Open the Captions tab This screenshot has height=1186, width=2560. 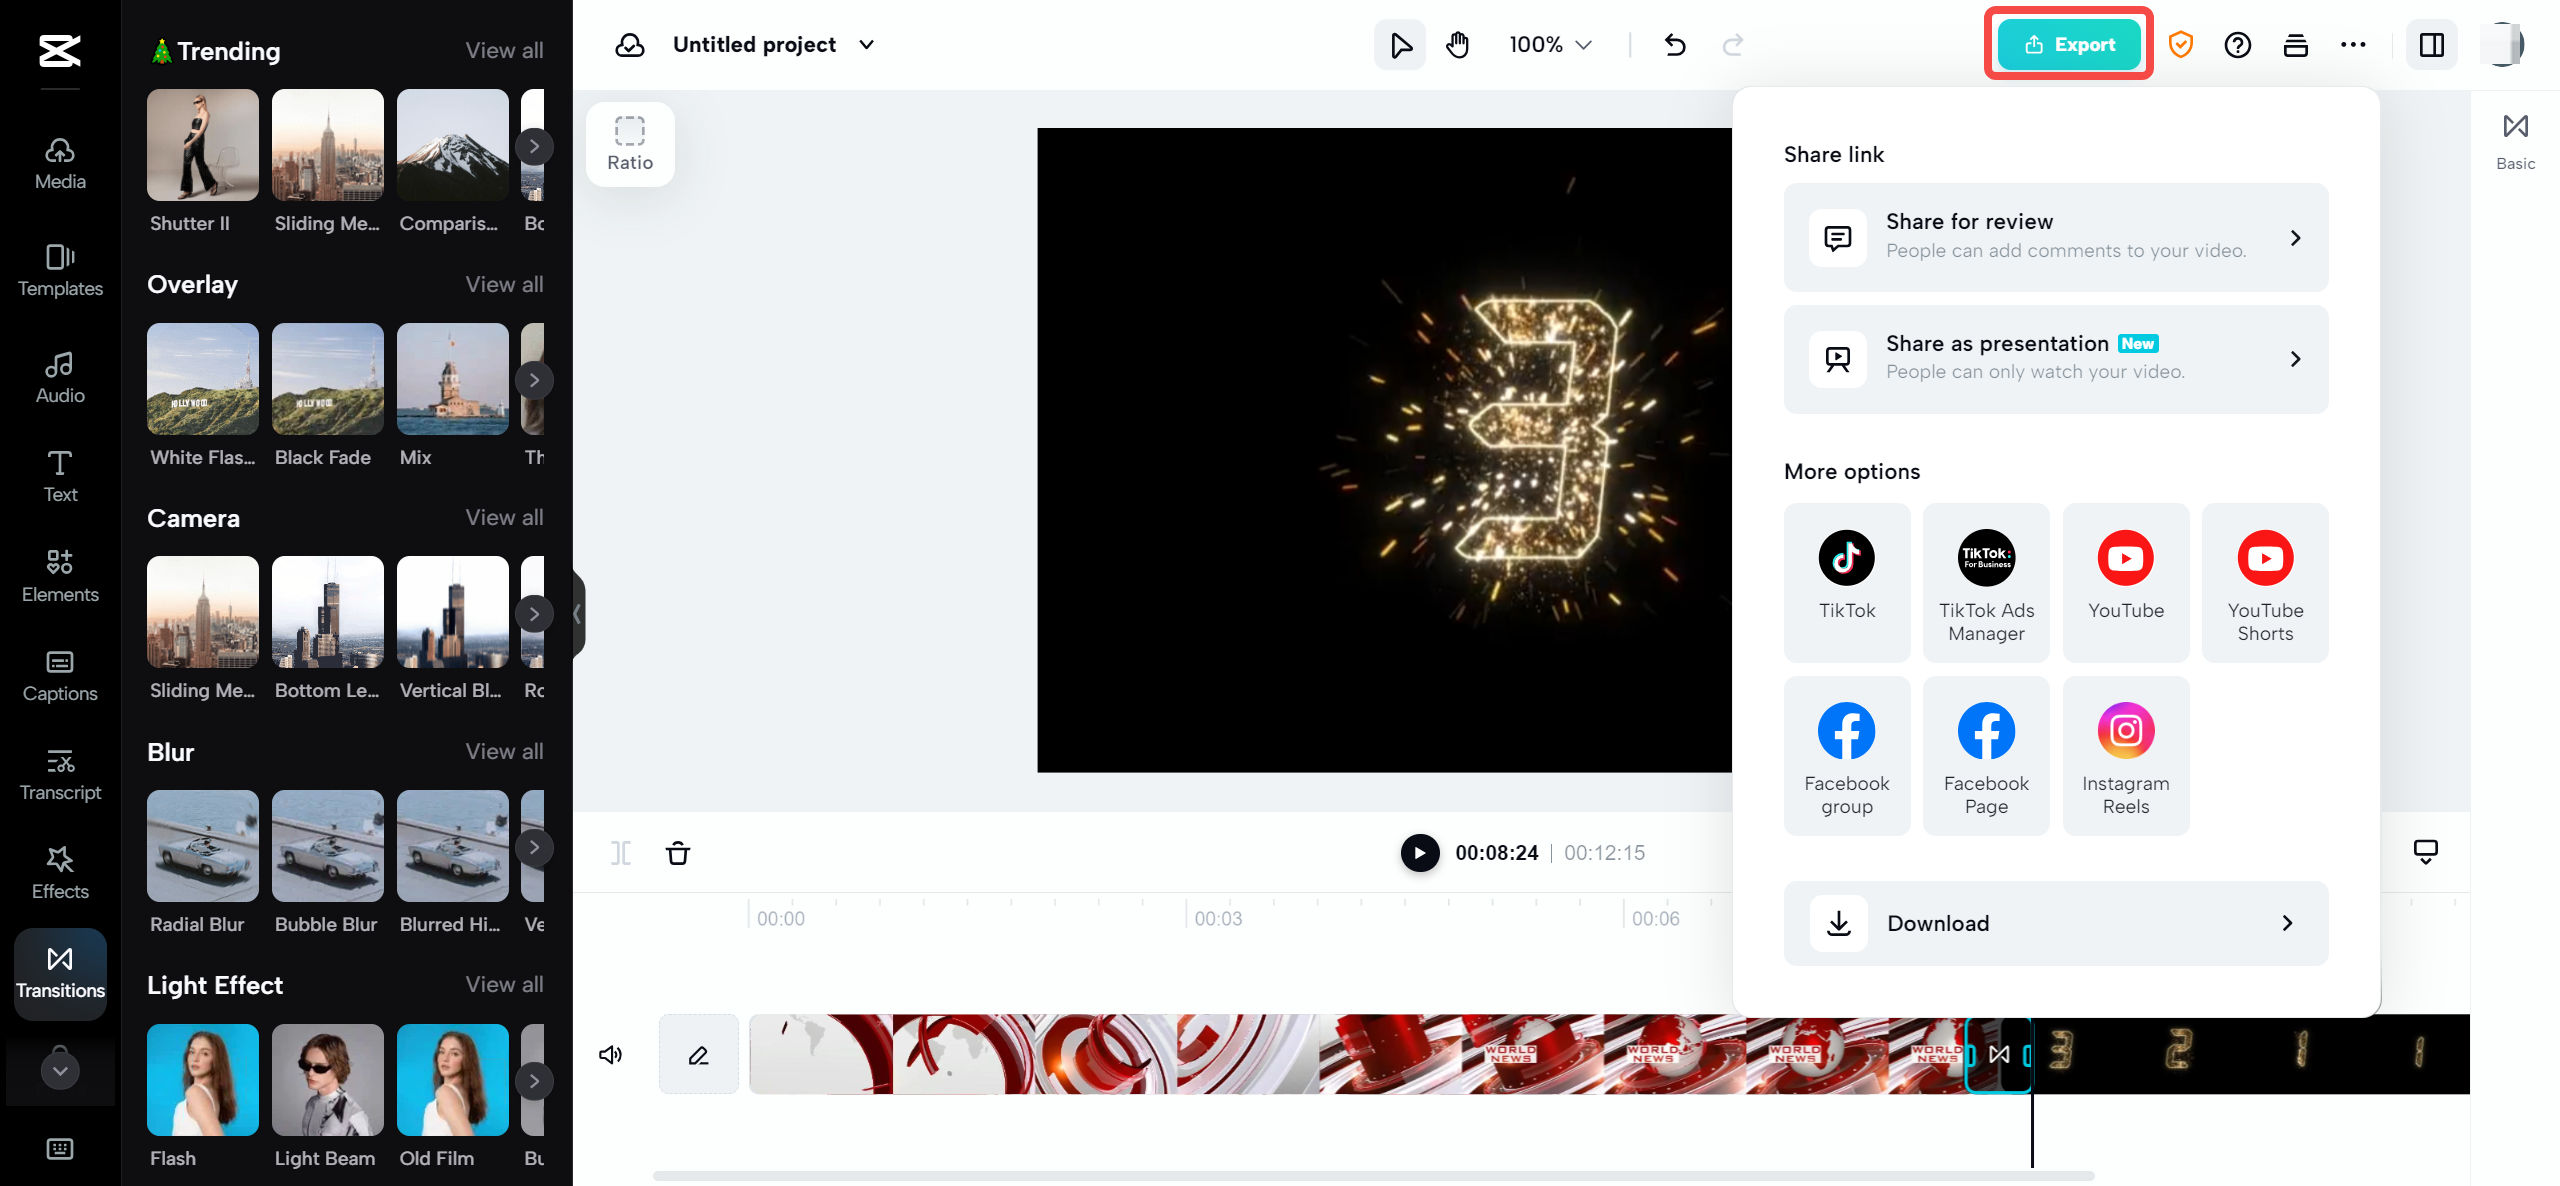60,675
